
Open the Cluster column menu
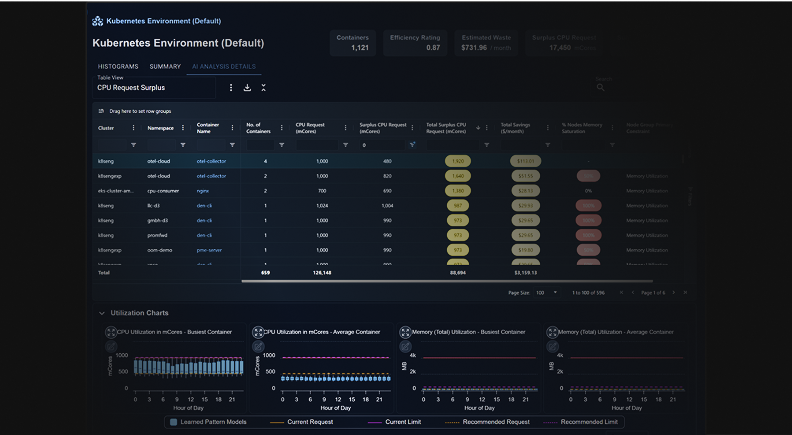(x=133, y=128)
